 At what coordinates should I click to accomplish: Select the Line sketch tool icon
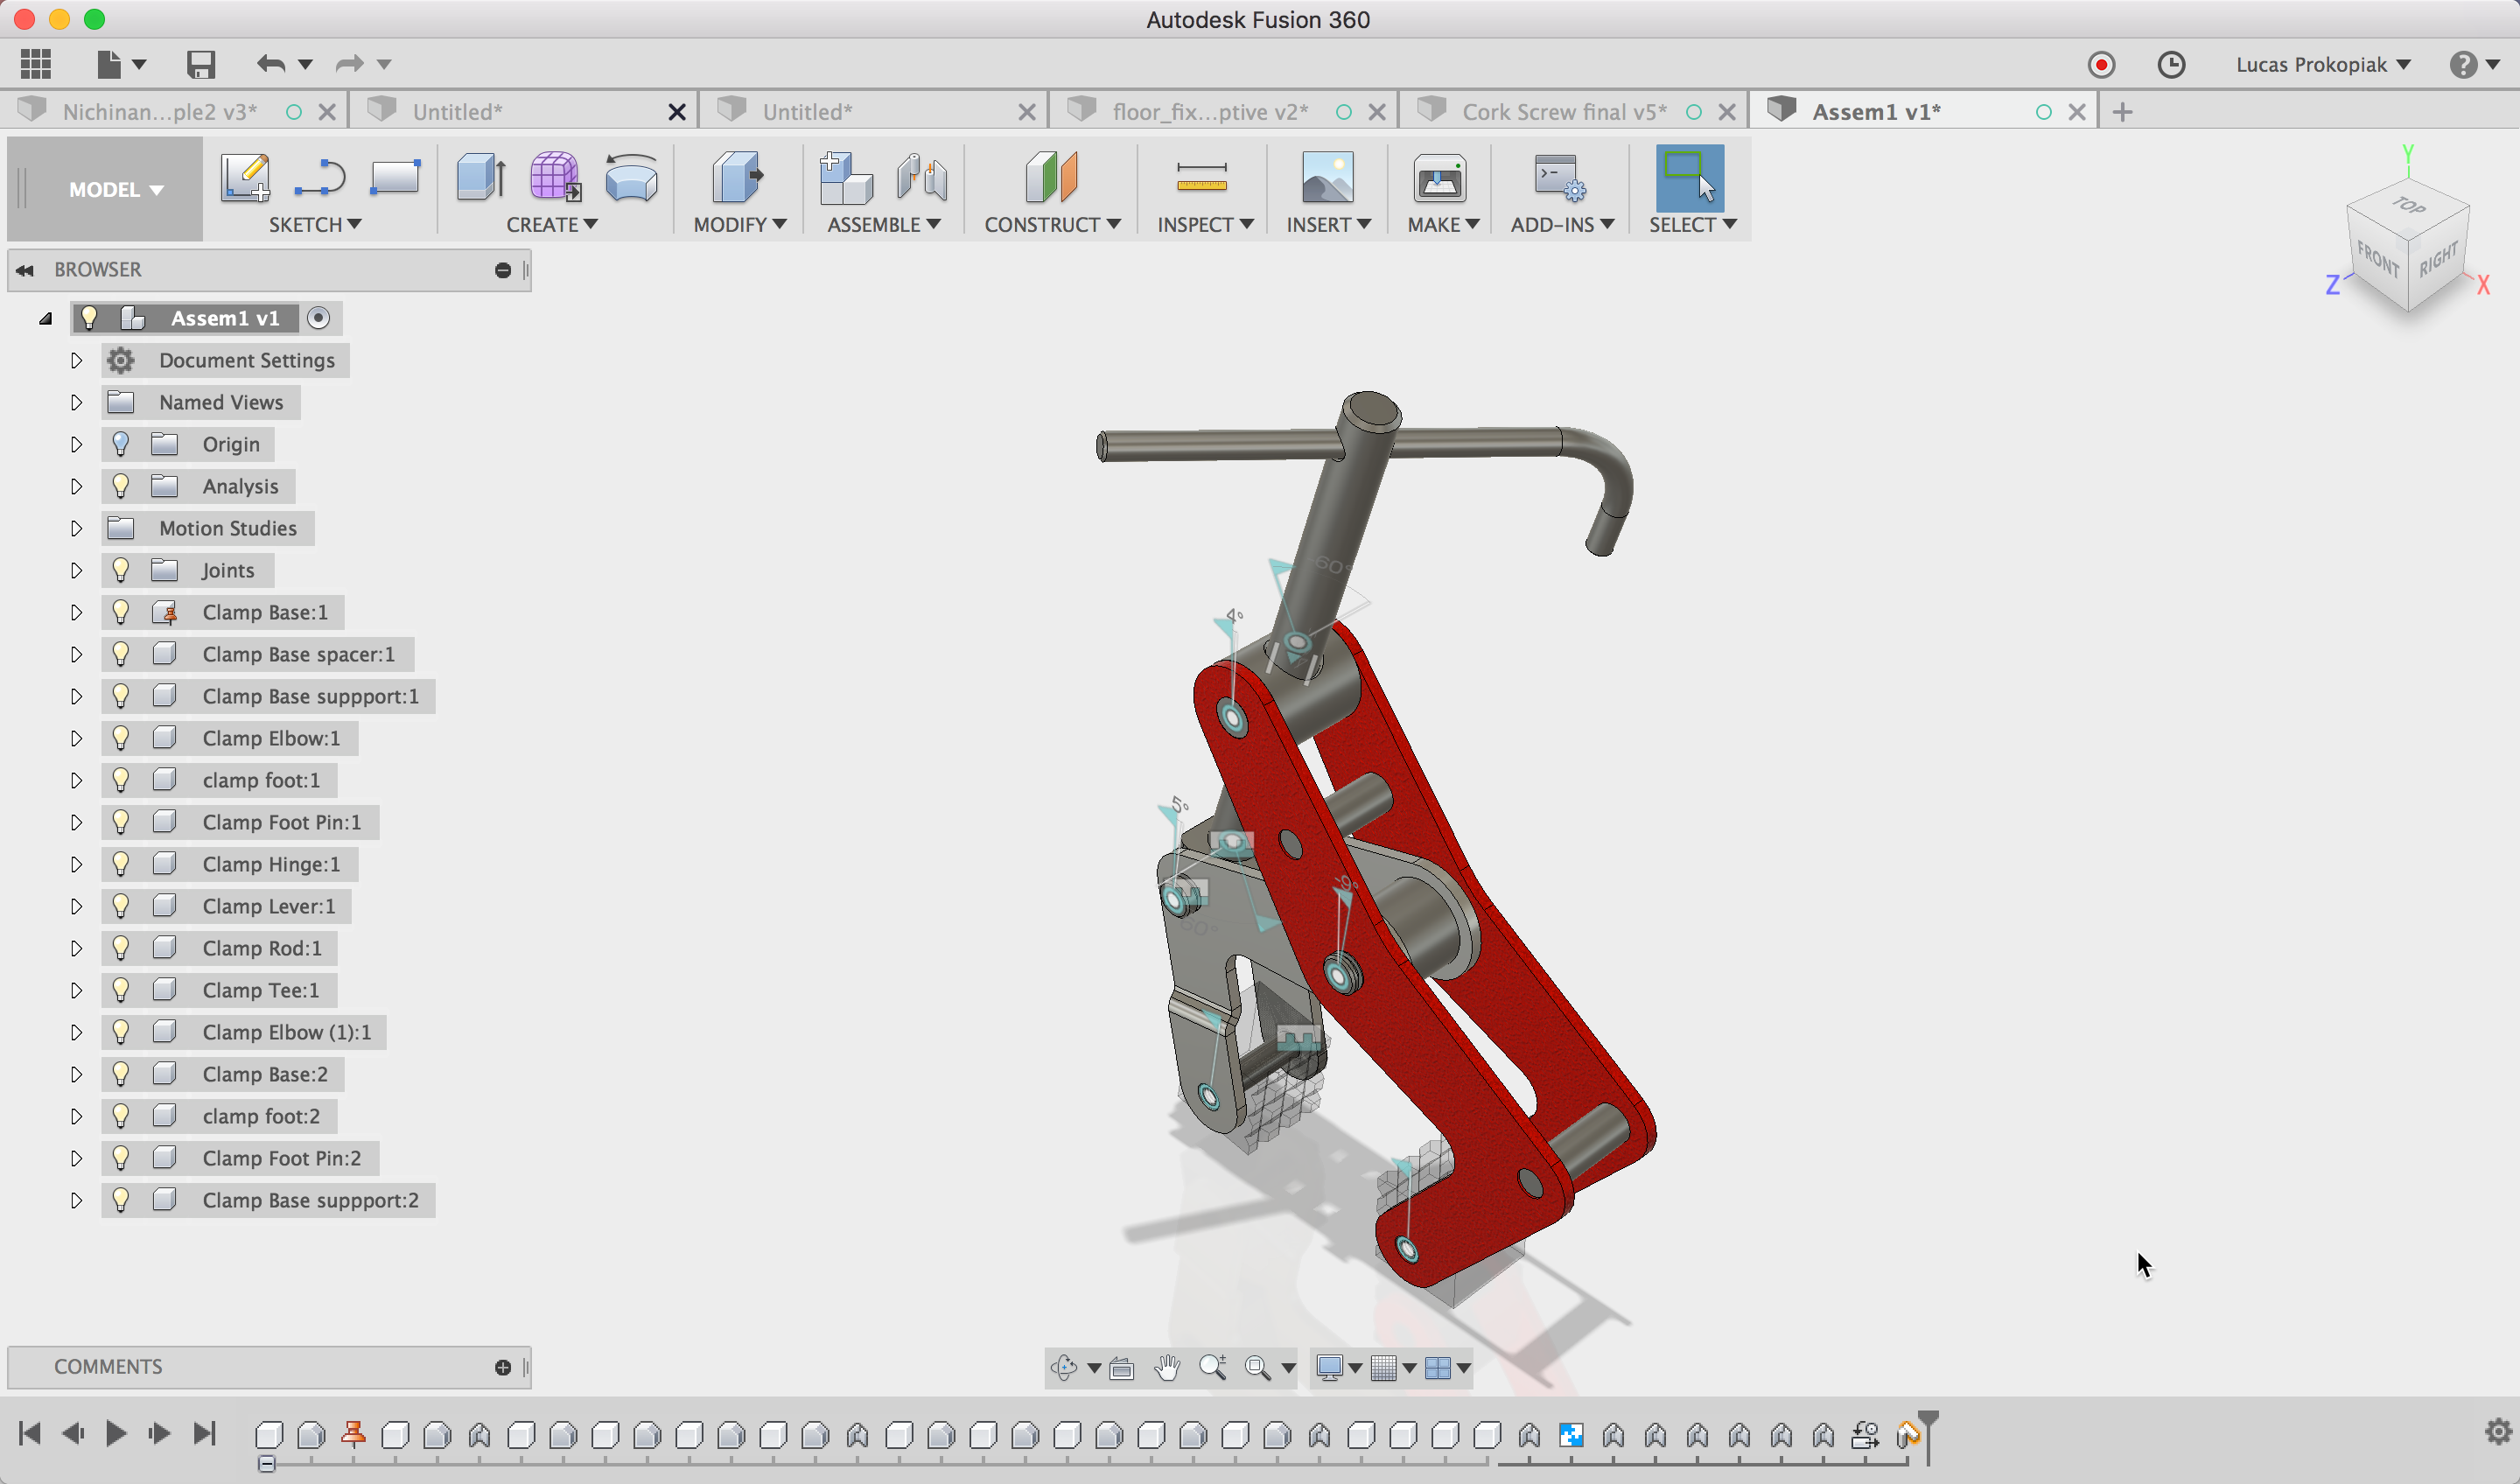320,178
